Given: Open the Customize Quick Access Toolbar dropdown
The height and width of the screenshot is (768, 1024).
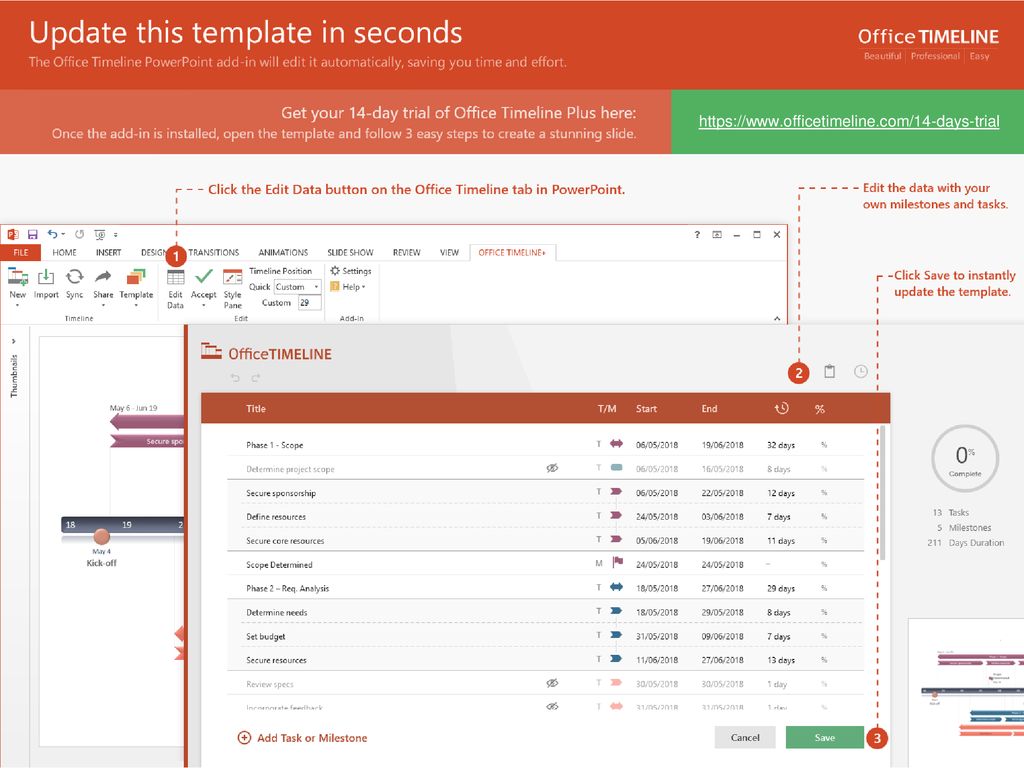Looking at the screenshot, I should pyautogui.click(x=116, y=234).
